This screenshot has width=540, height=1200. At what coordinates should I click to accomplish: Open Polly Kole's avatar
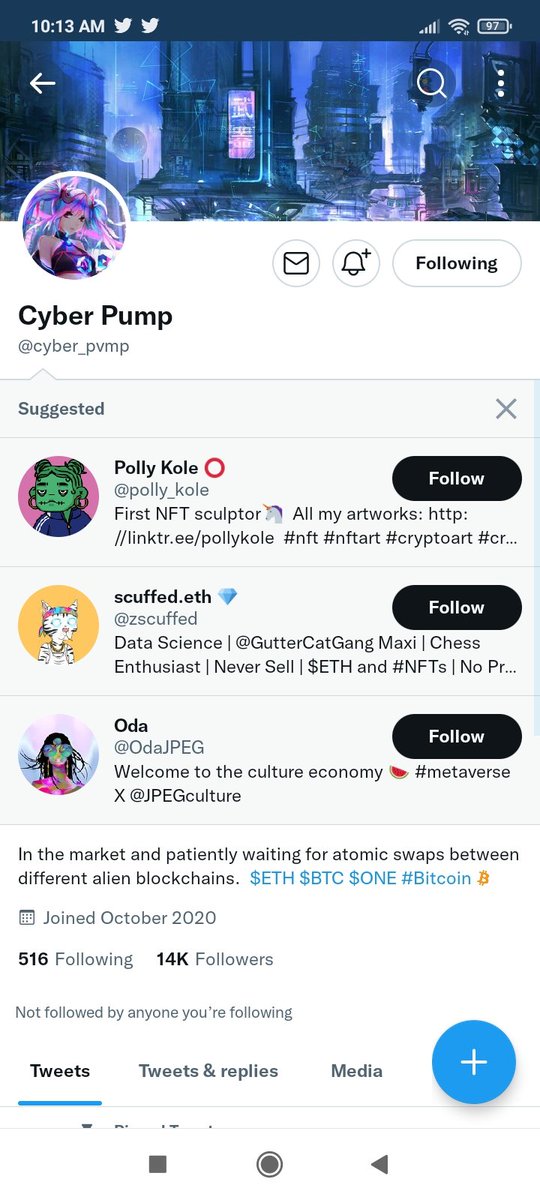[58, 496]
